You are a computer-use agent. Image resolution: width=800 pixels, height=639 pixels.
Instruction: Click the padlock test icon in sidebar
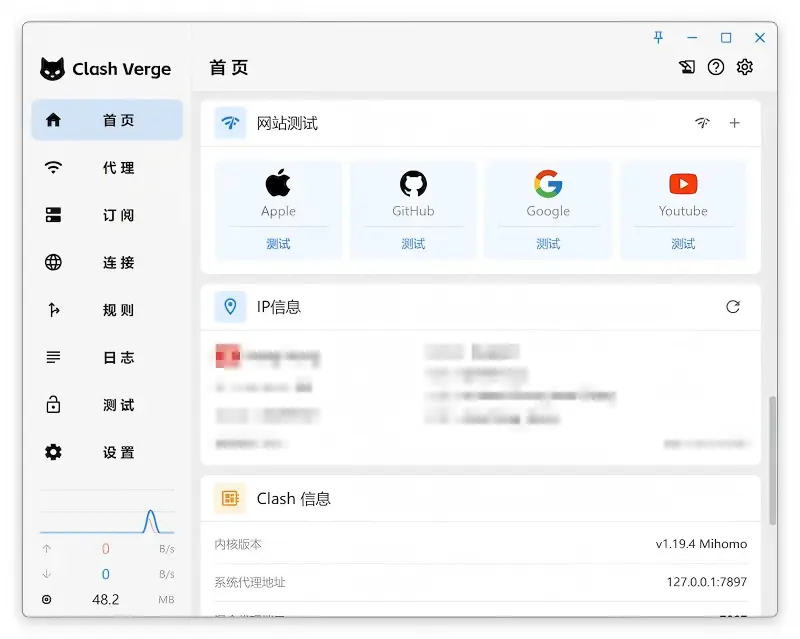53,405
